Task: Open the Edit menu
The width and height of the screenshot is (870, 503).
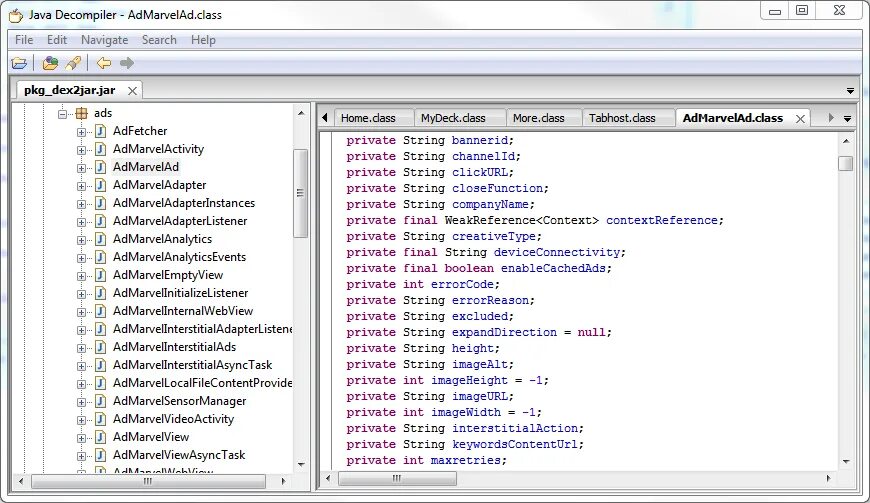Action: click(x=57, y=40)
